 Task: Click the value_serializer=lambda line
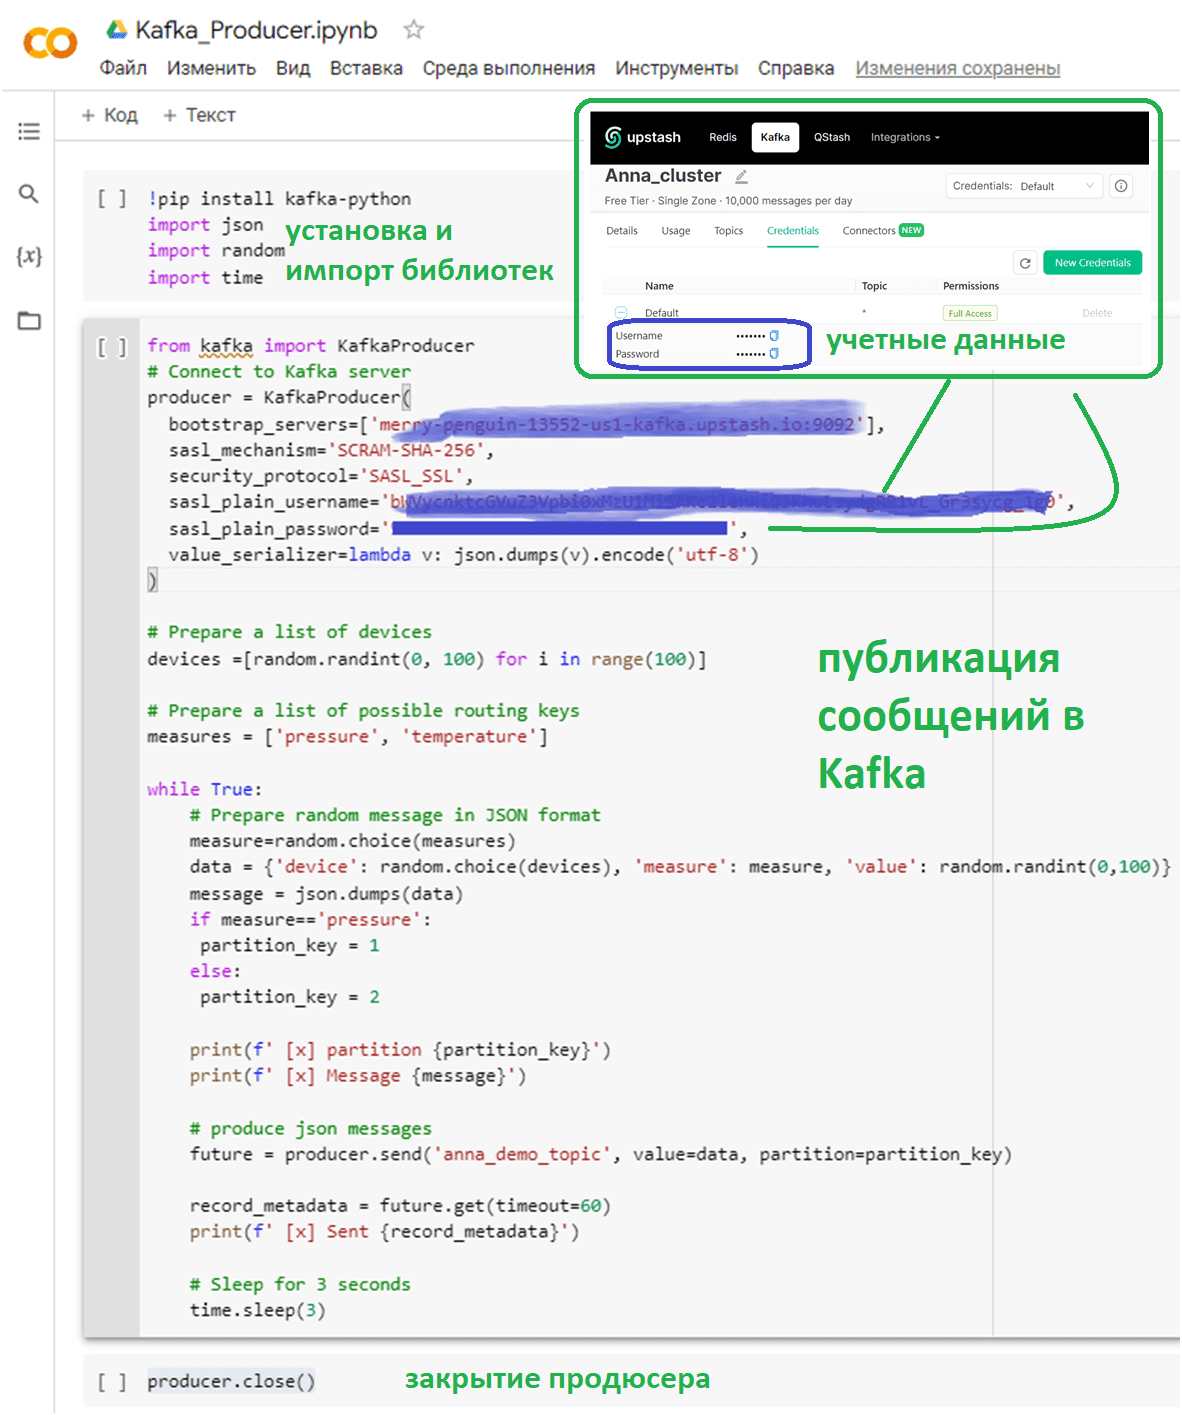(x=464, y=554)
